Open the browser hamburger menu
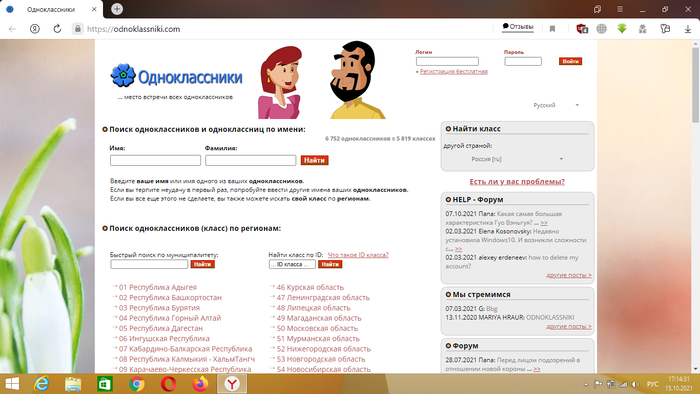 [620, 9]
